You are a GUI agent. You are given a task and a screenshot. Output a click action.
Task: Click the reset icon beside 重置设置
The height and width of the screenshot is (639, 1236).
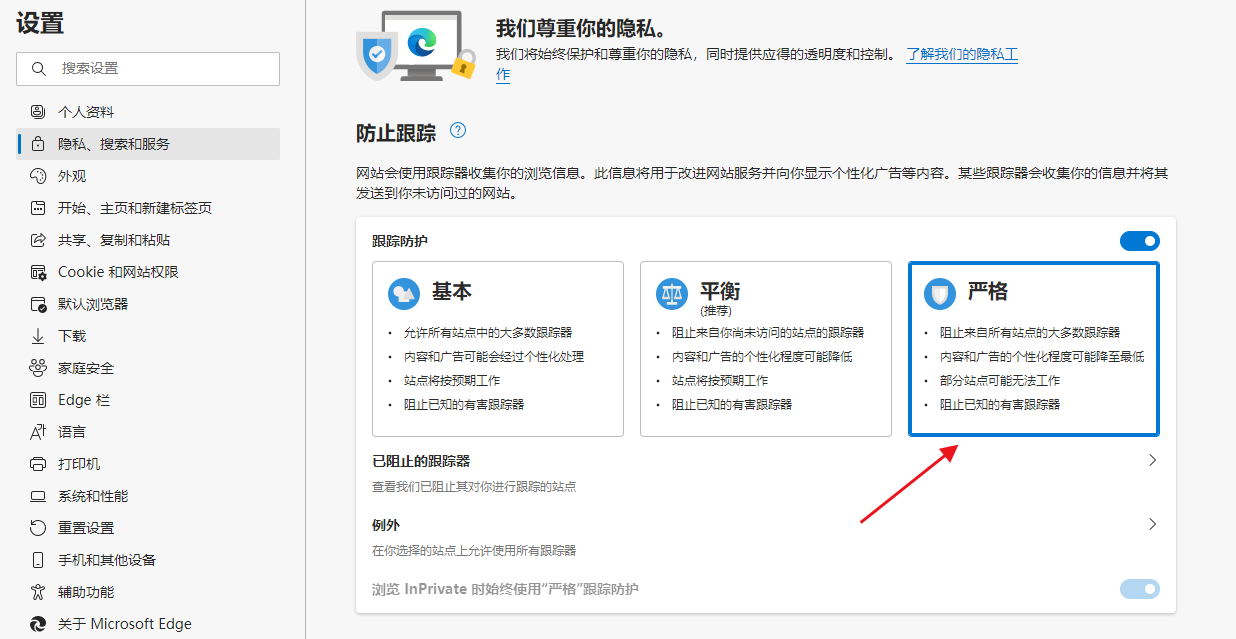click(x=38, y=528)
